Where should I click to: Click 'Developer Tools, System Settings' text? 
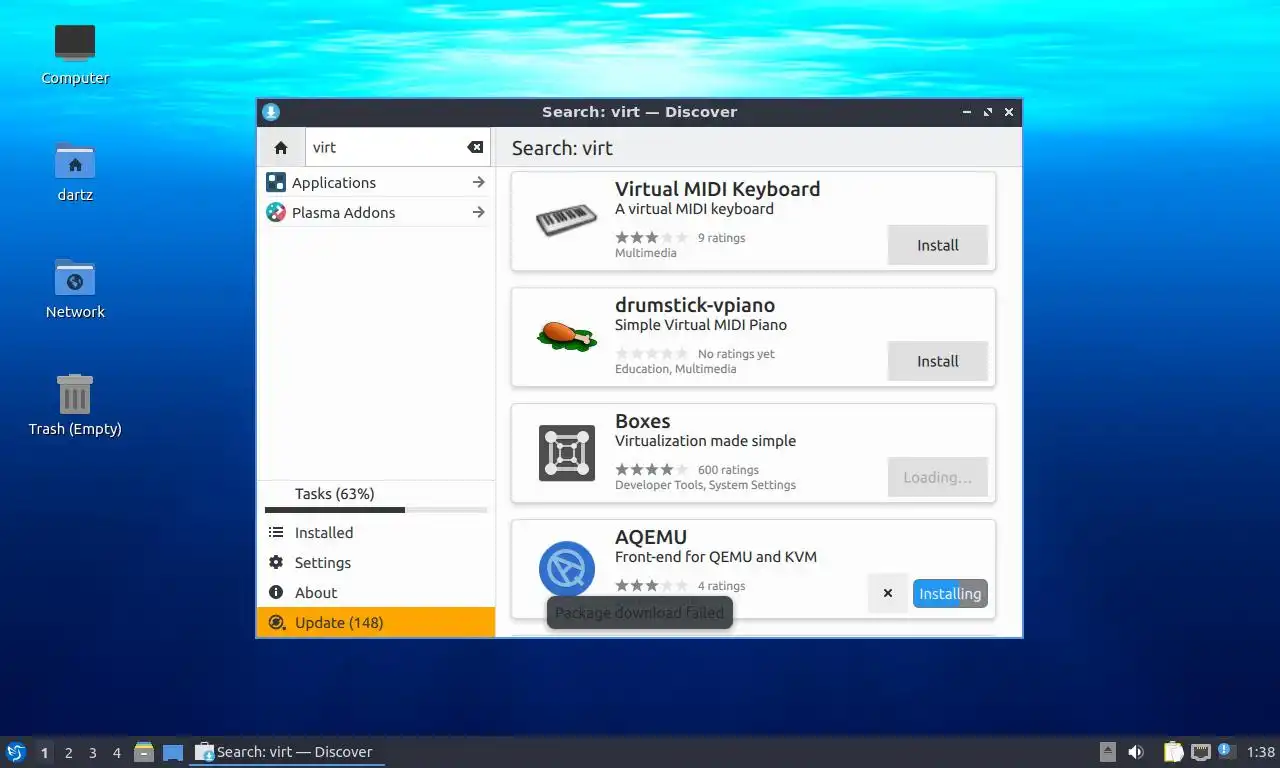705,485
